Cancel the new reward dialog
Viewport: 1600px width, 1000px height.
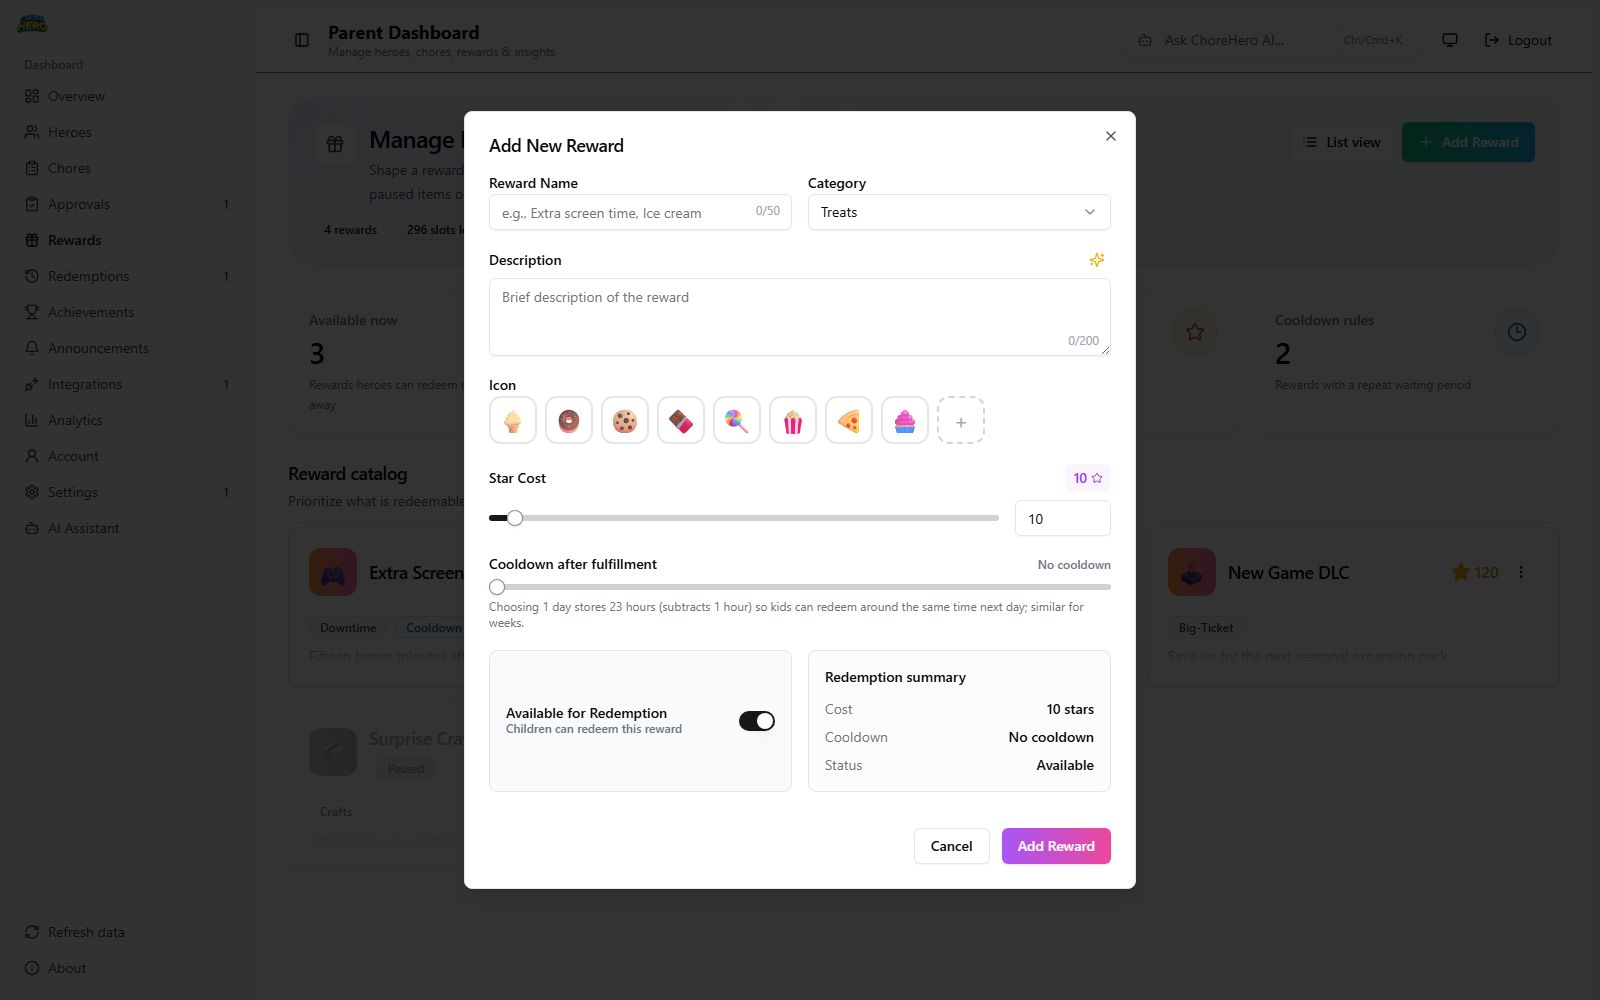951,846
